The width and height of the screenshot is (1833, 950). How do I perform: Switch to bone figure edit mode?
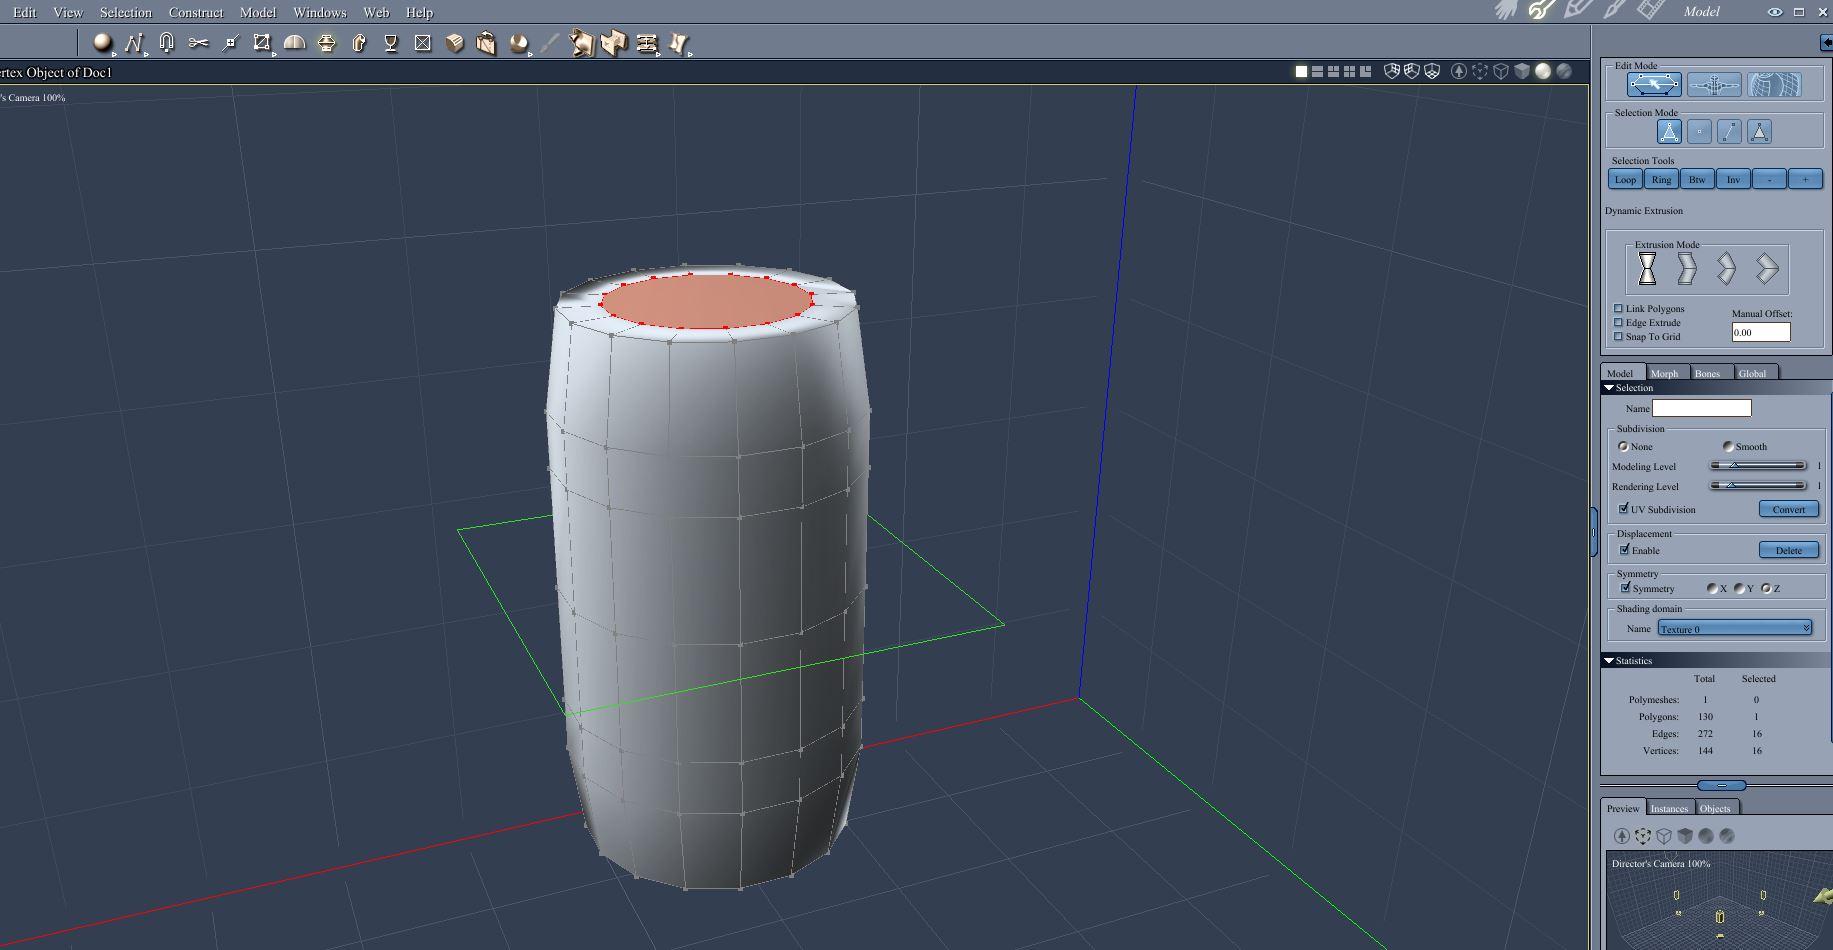click(x=1714, y=85)
